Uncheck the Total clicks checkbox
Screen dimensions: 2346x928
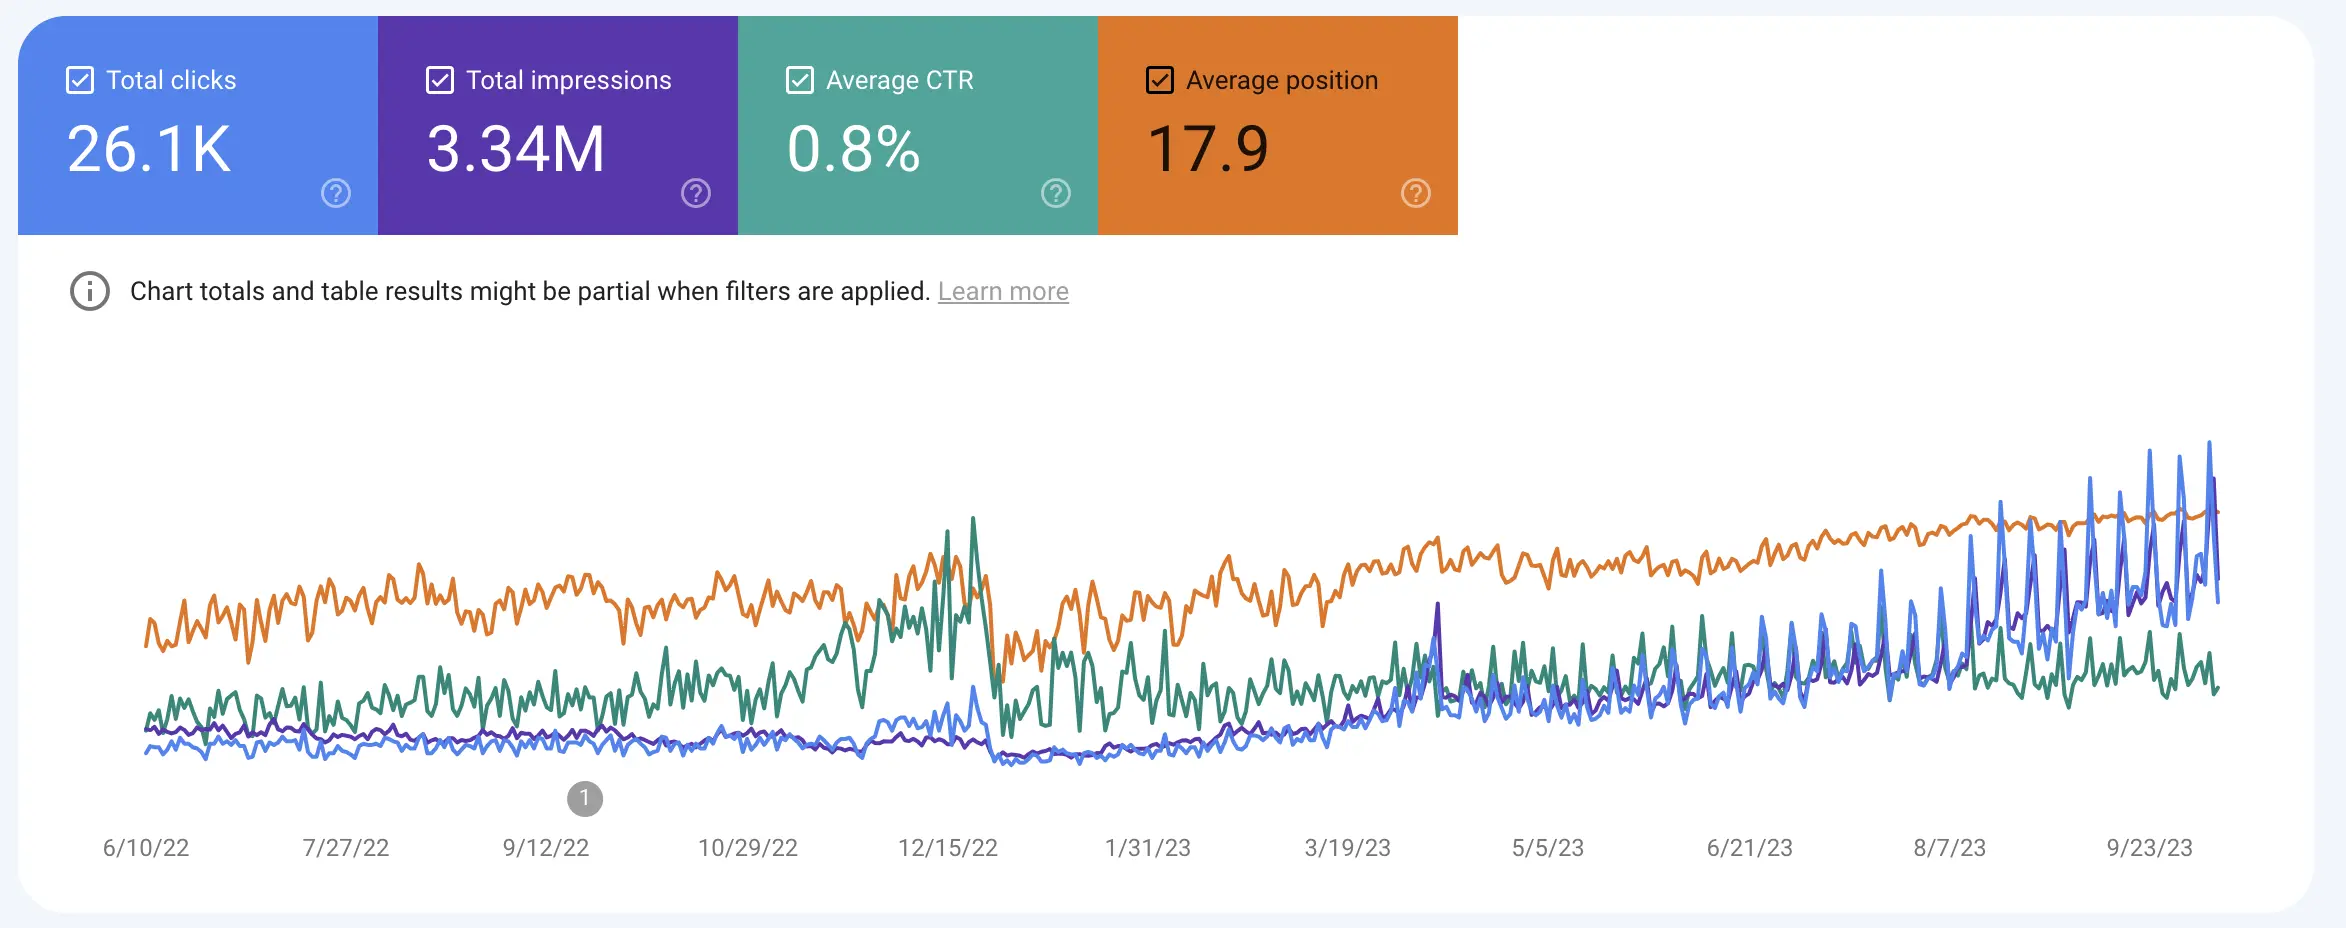(x=80, y=80)
